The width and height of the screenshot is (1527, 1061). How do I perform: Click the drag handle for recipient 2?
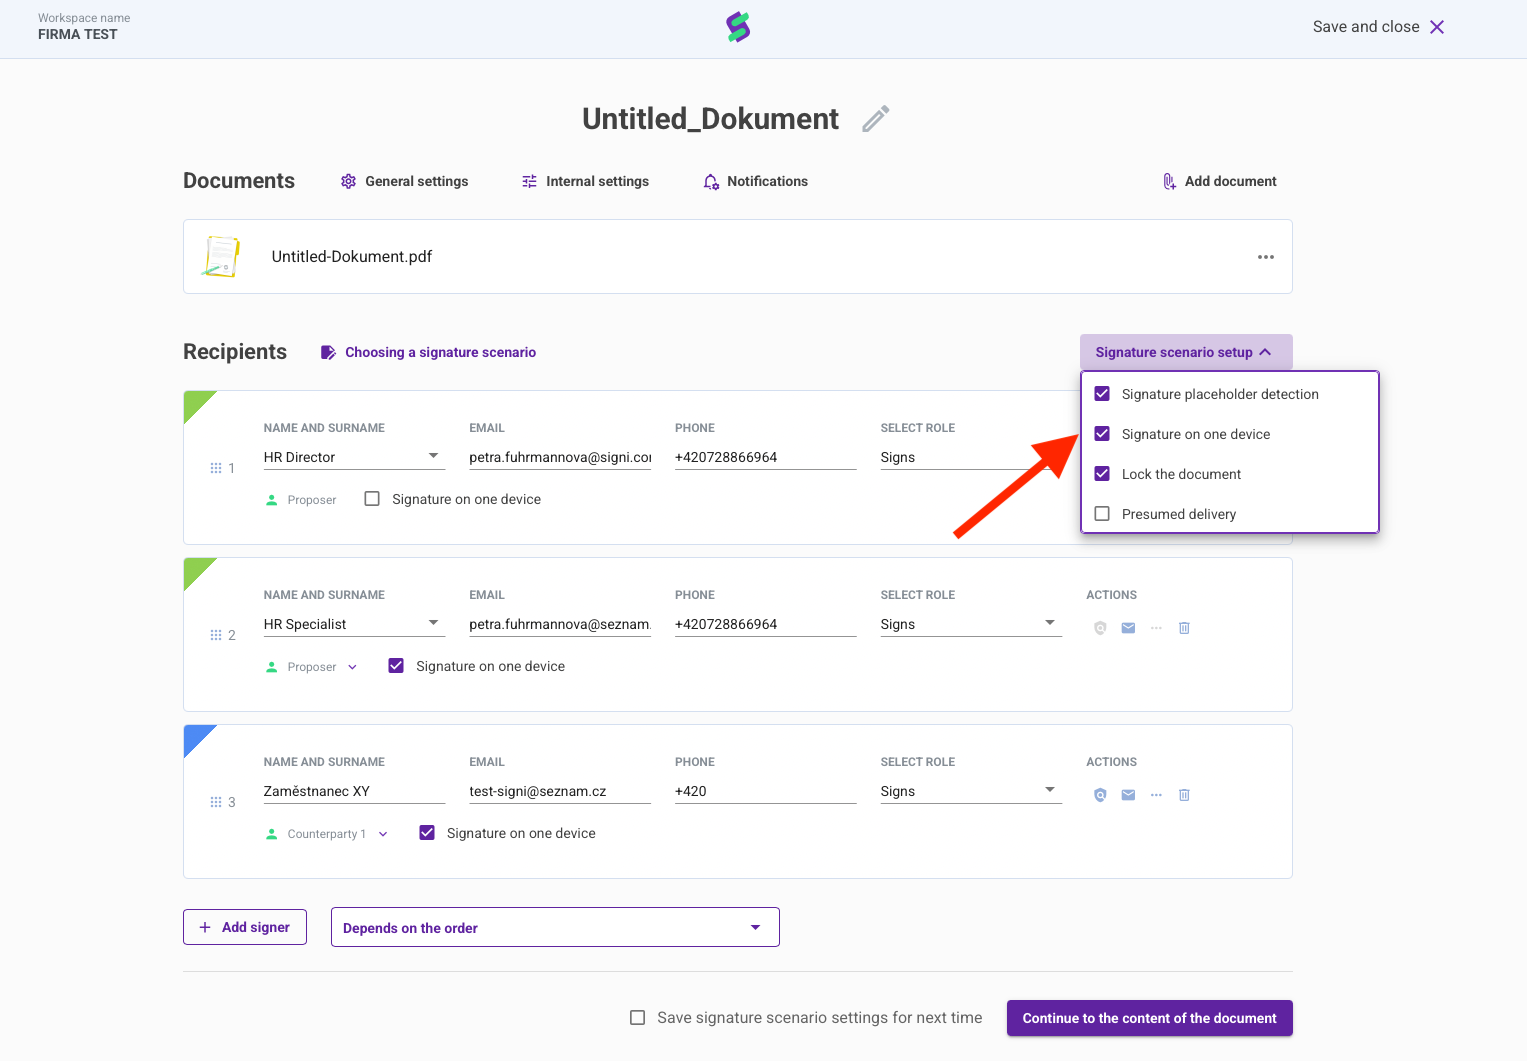(216, 635)
